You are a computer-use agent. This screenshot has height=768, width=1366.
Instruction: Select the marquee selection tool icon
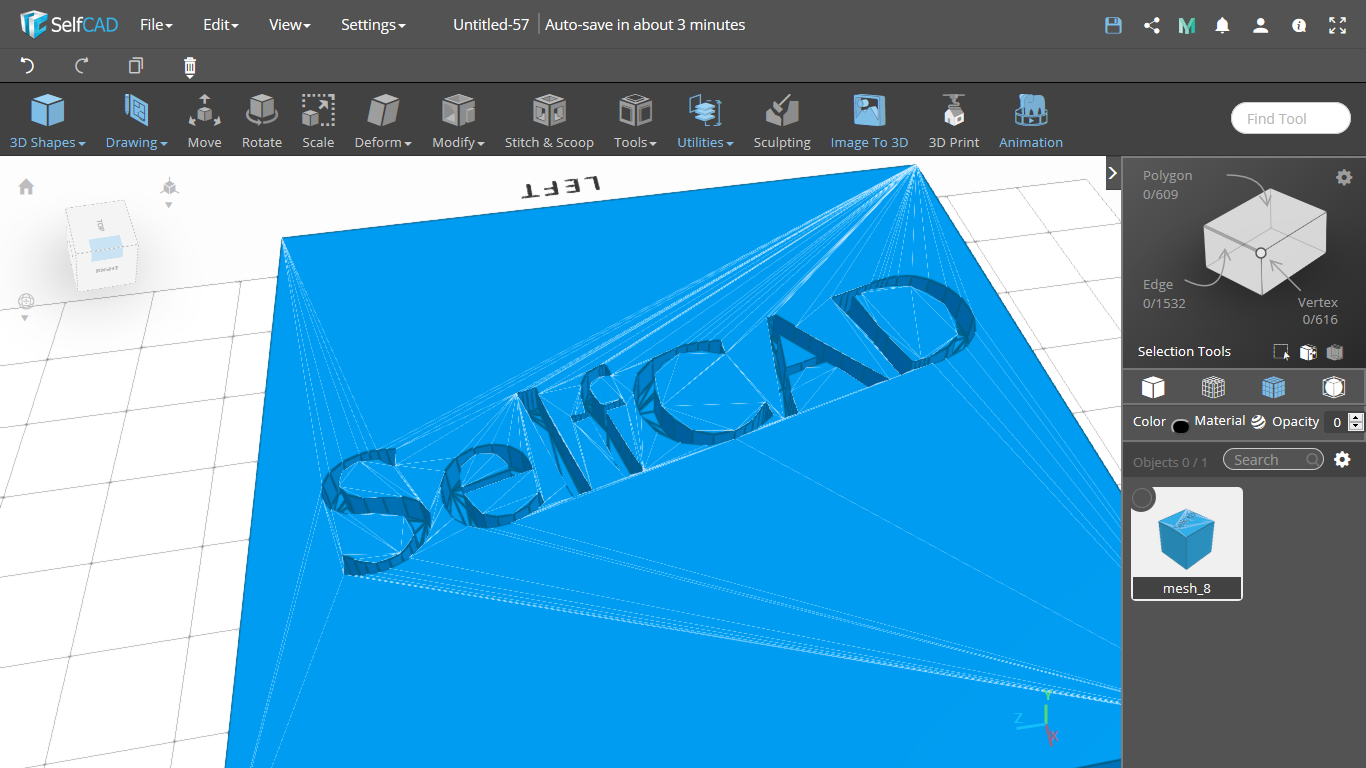point(1281,352)
